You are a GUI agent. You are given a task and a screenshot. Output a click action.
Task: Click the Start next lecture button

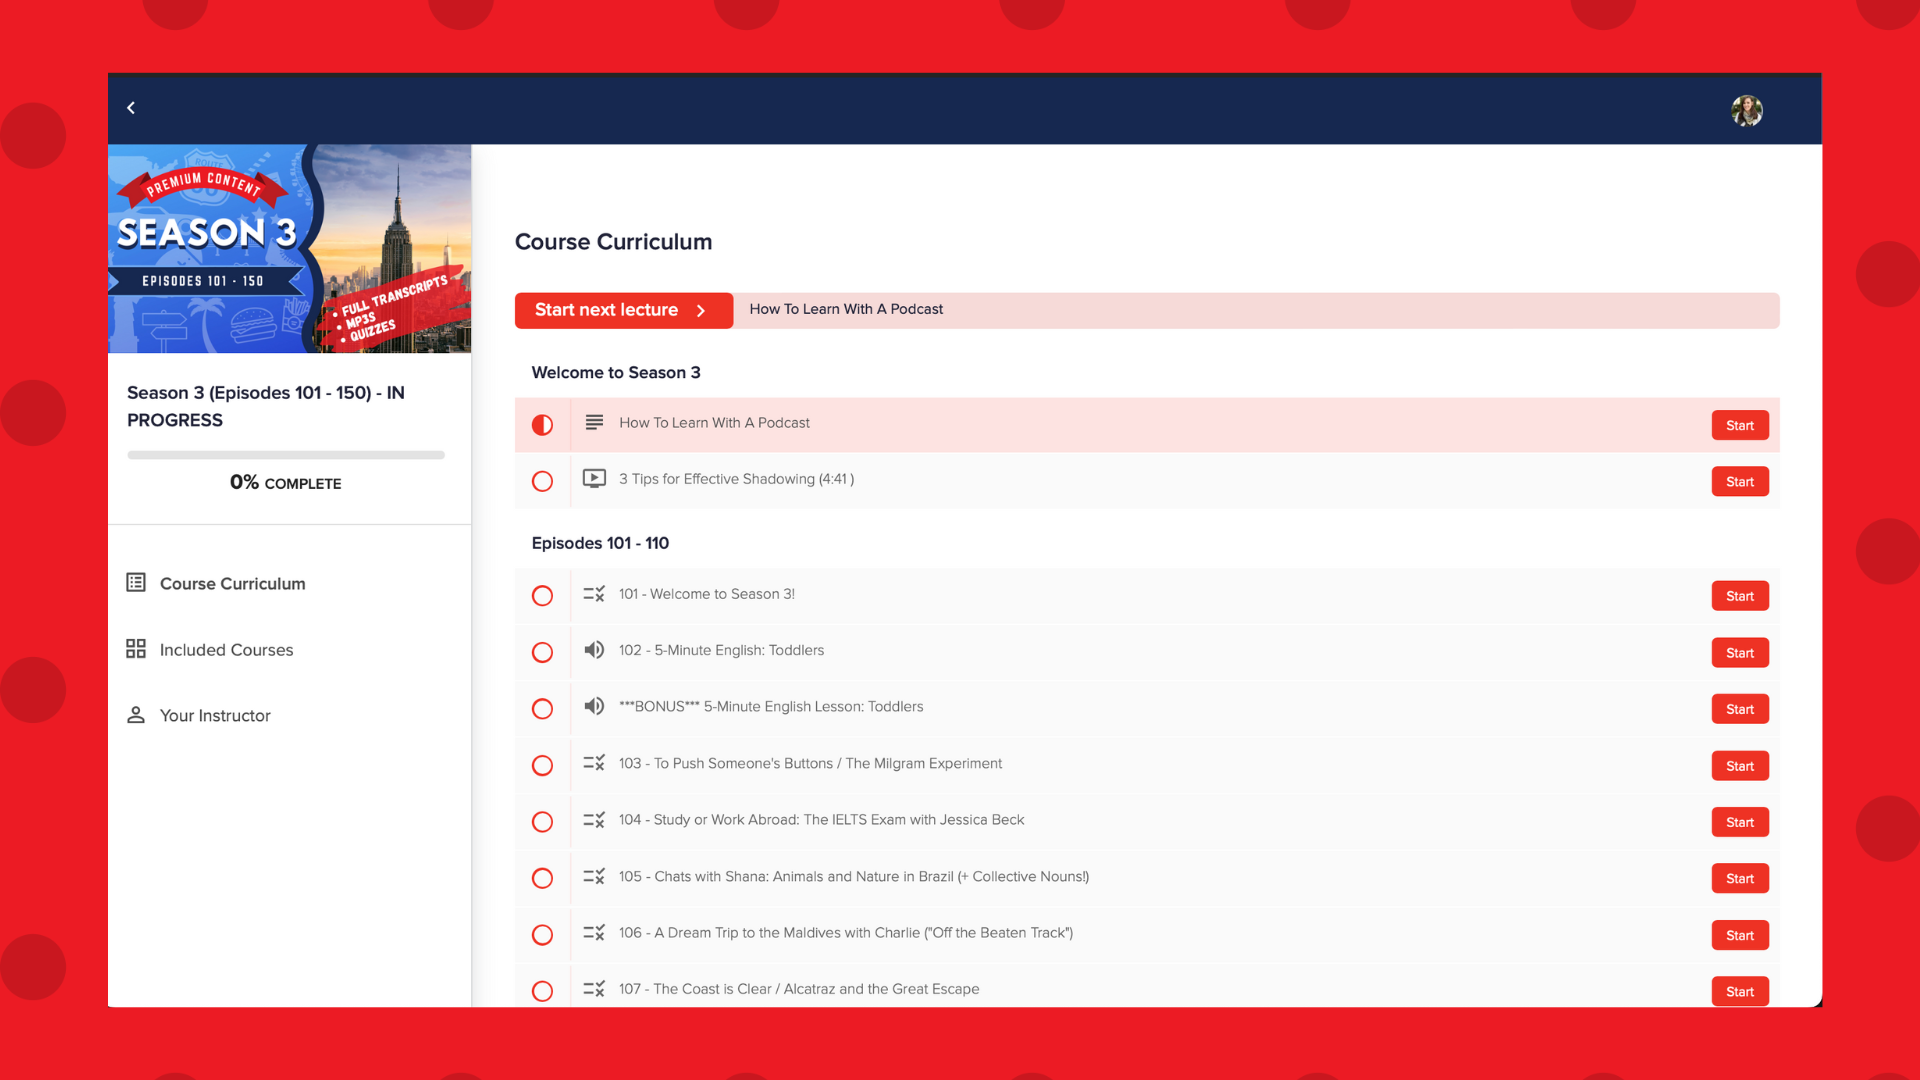623,310
